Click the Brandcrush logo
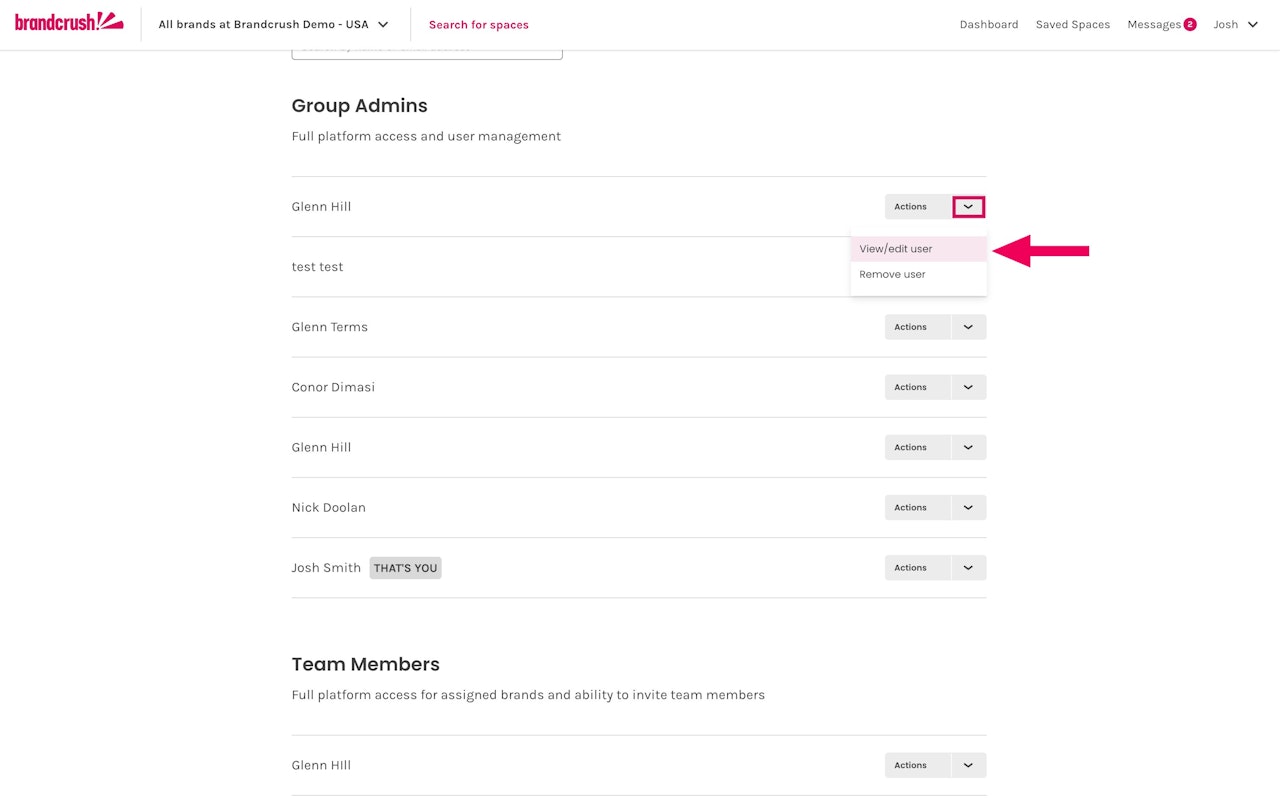The image size is (1280, 800). pyautogui.click(x=69, y=22)
